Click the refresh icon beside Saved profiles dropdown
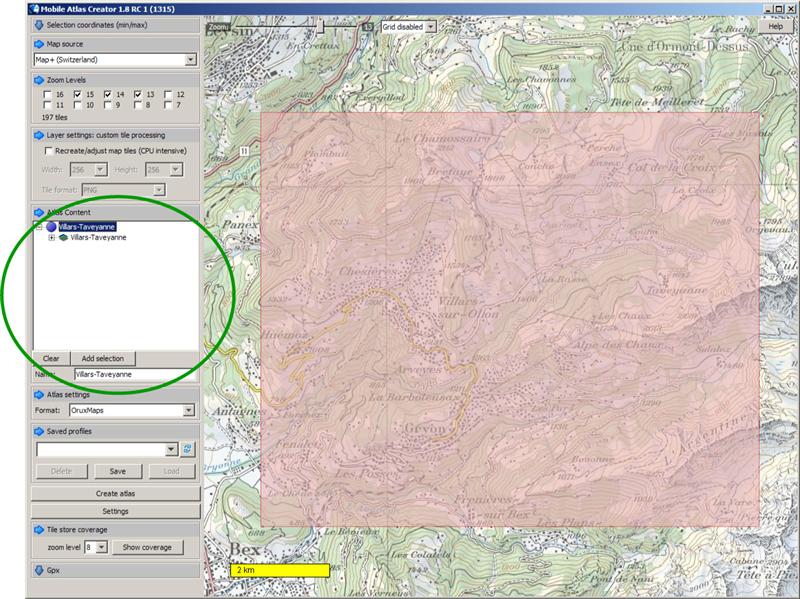Viewport: 800px width, 599px height. 187,450
